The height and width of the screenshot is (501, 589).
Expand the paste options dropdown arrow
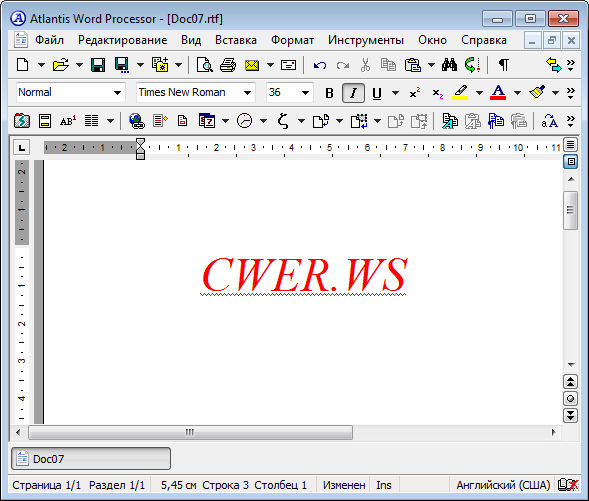click(x=431, y=65)
